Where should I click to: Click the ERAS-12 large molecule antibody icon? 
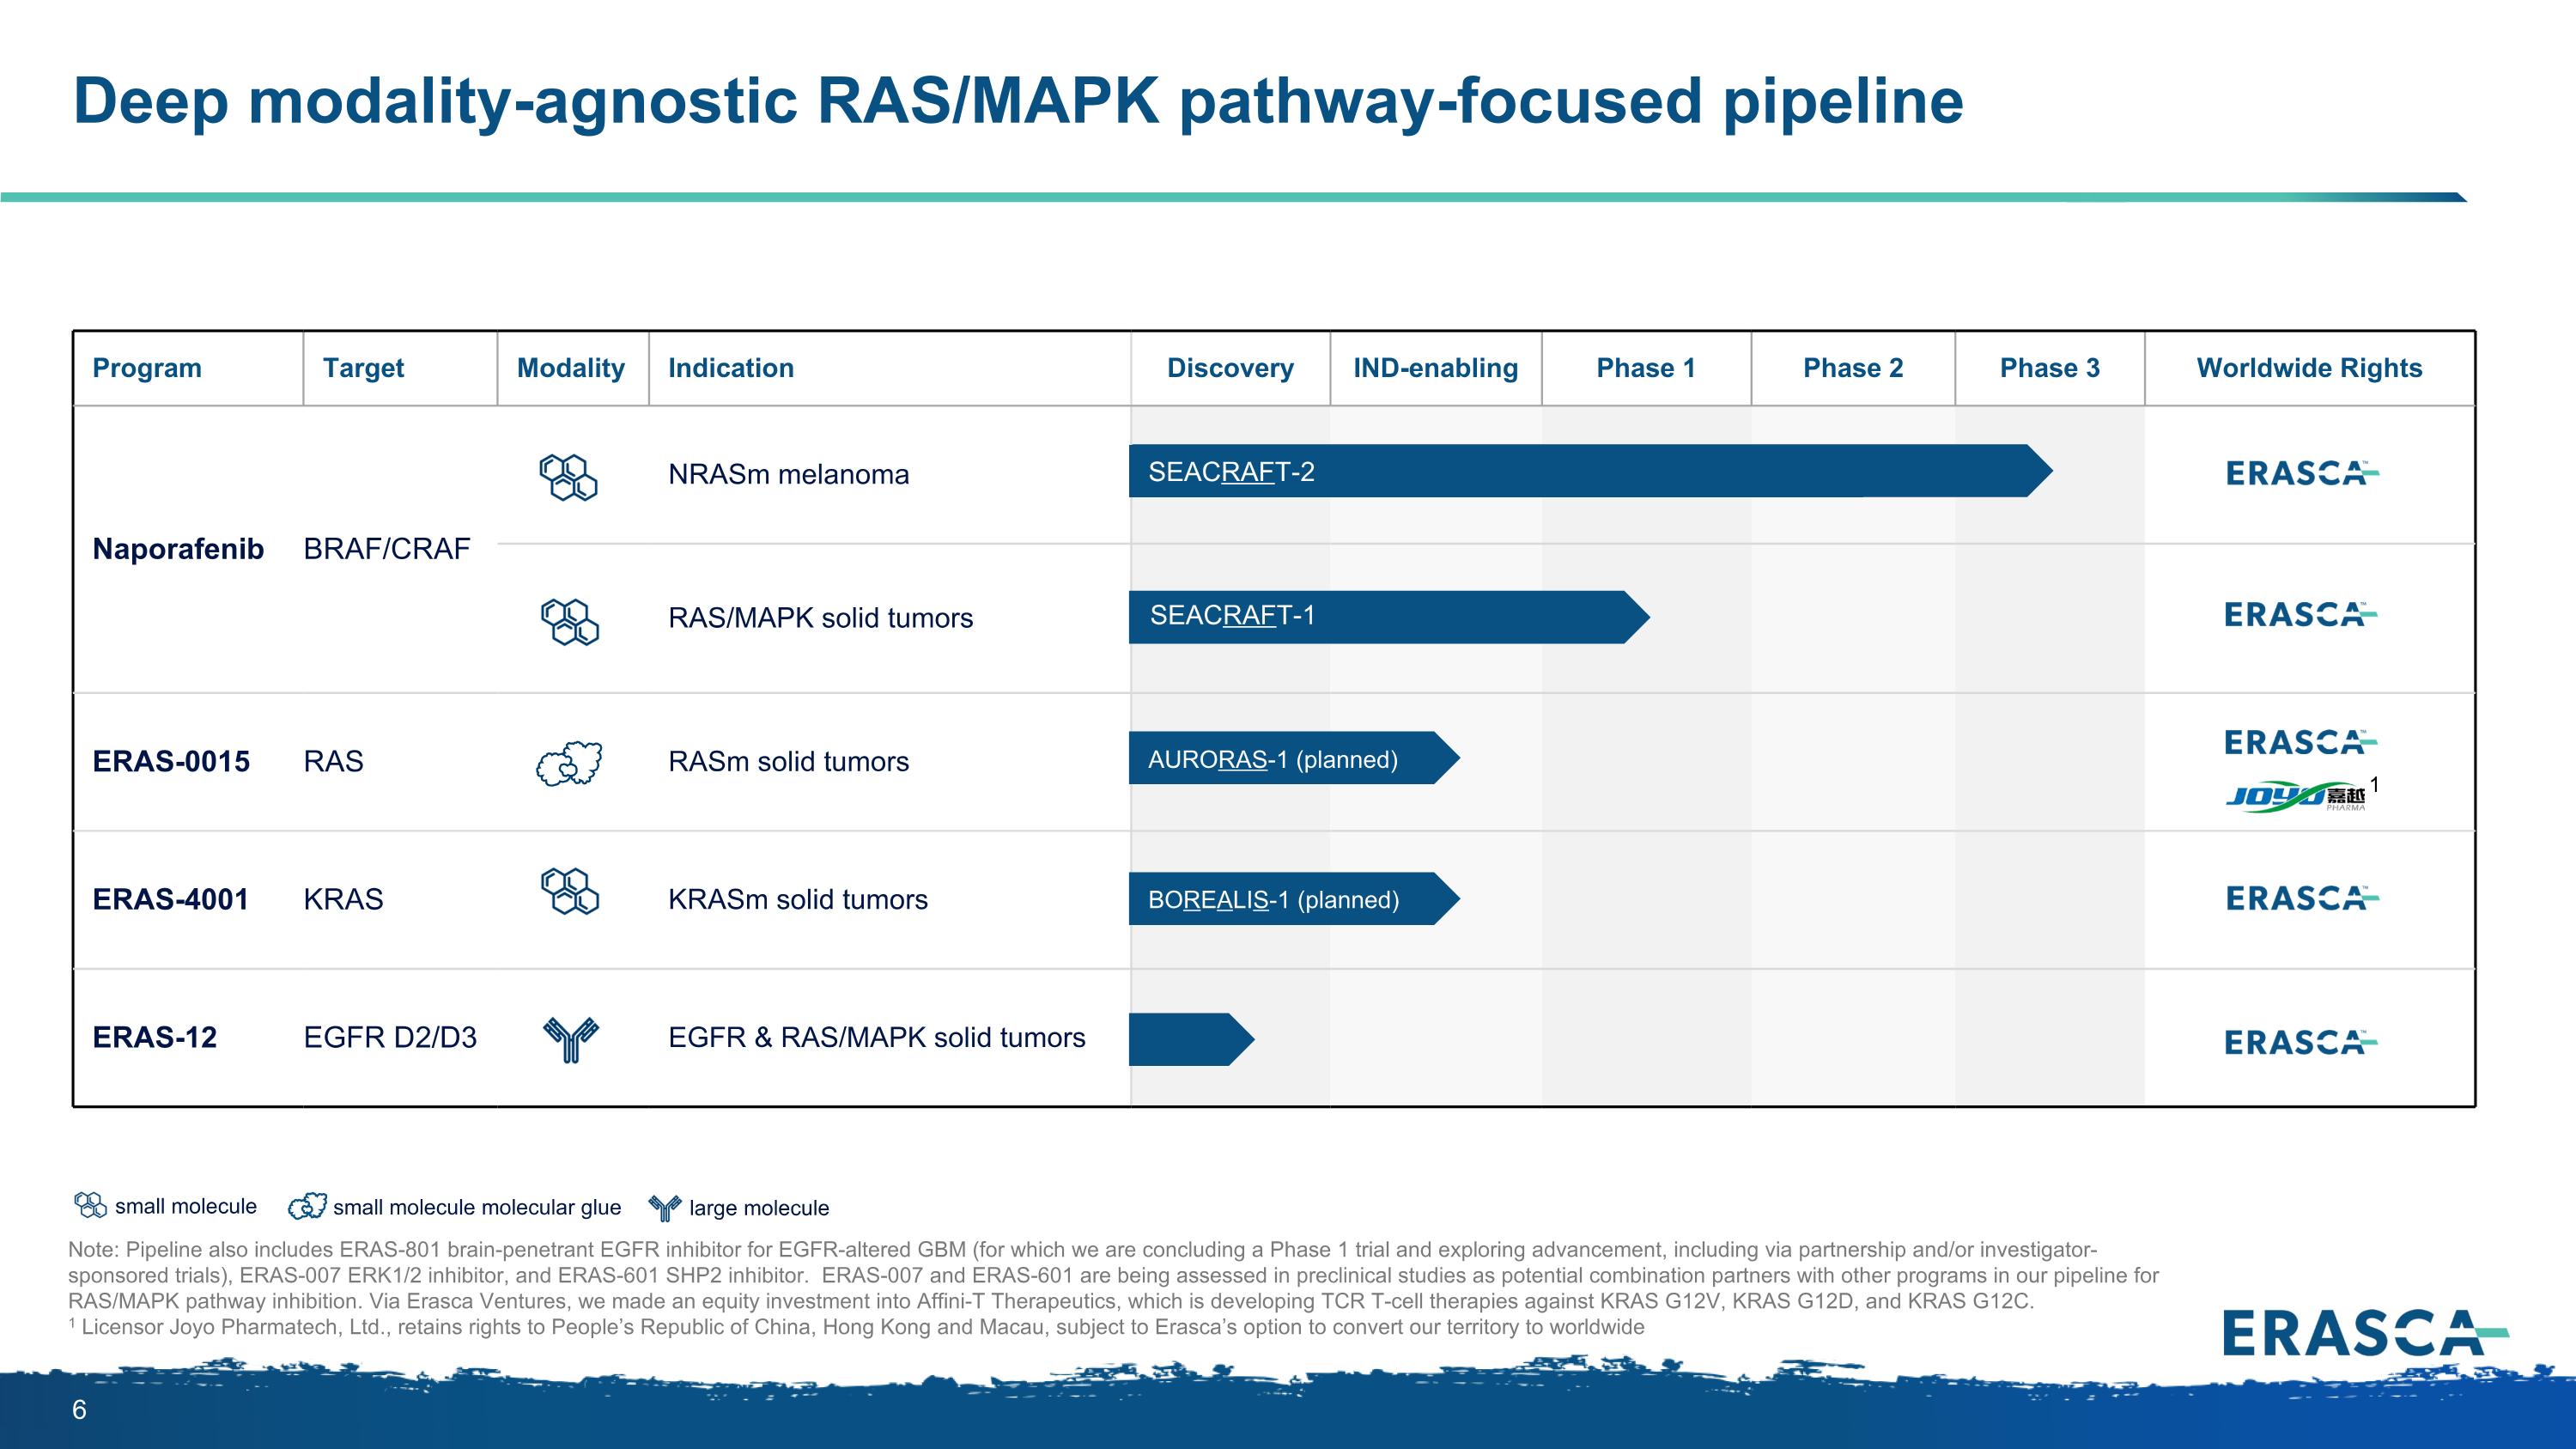coord(570,1039)
